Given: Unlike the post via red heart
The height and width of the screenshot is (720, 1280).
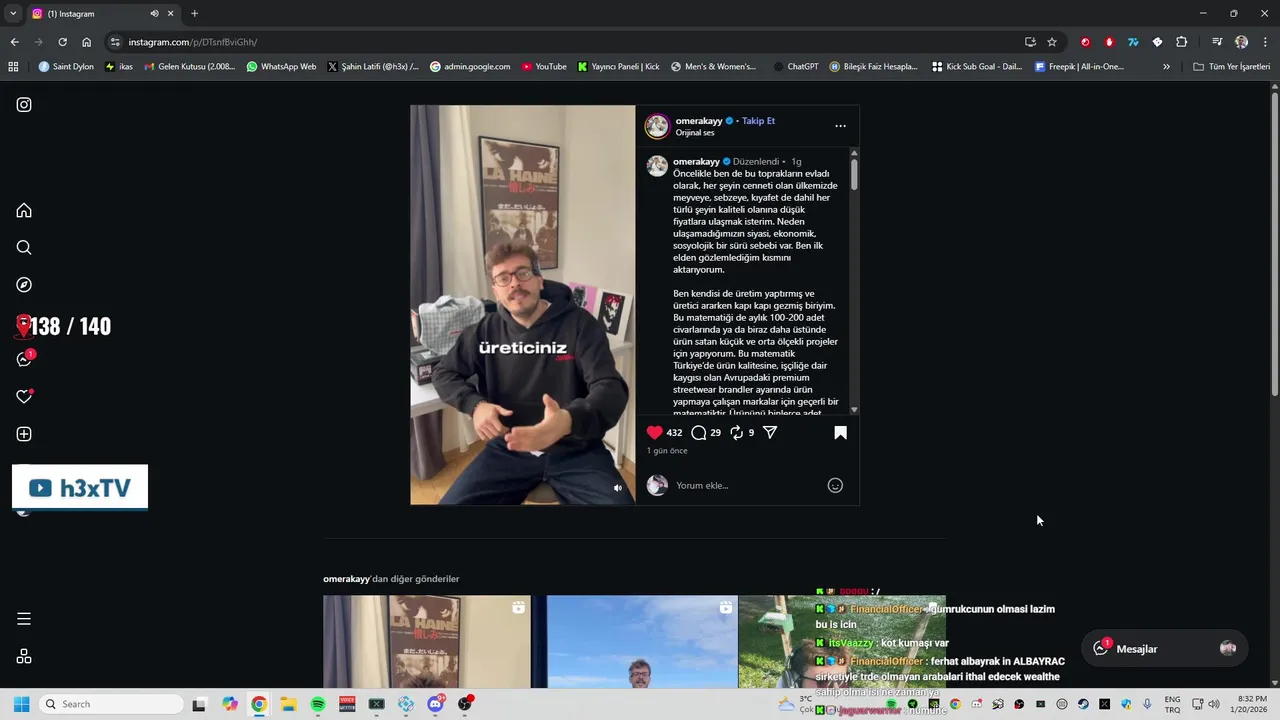Looking at the screenshot, I should (655, 432).
